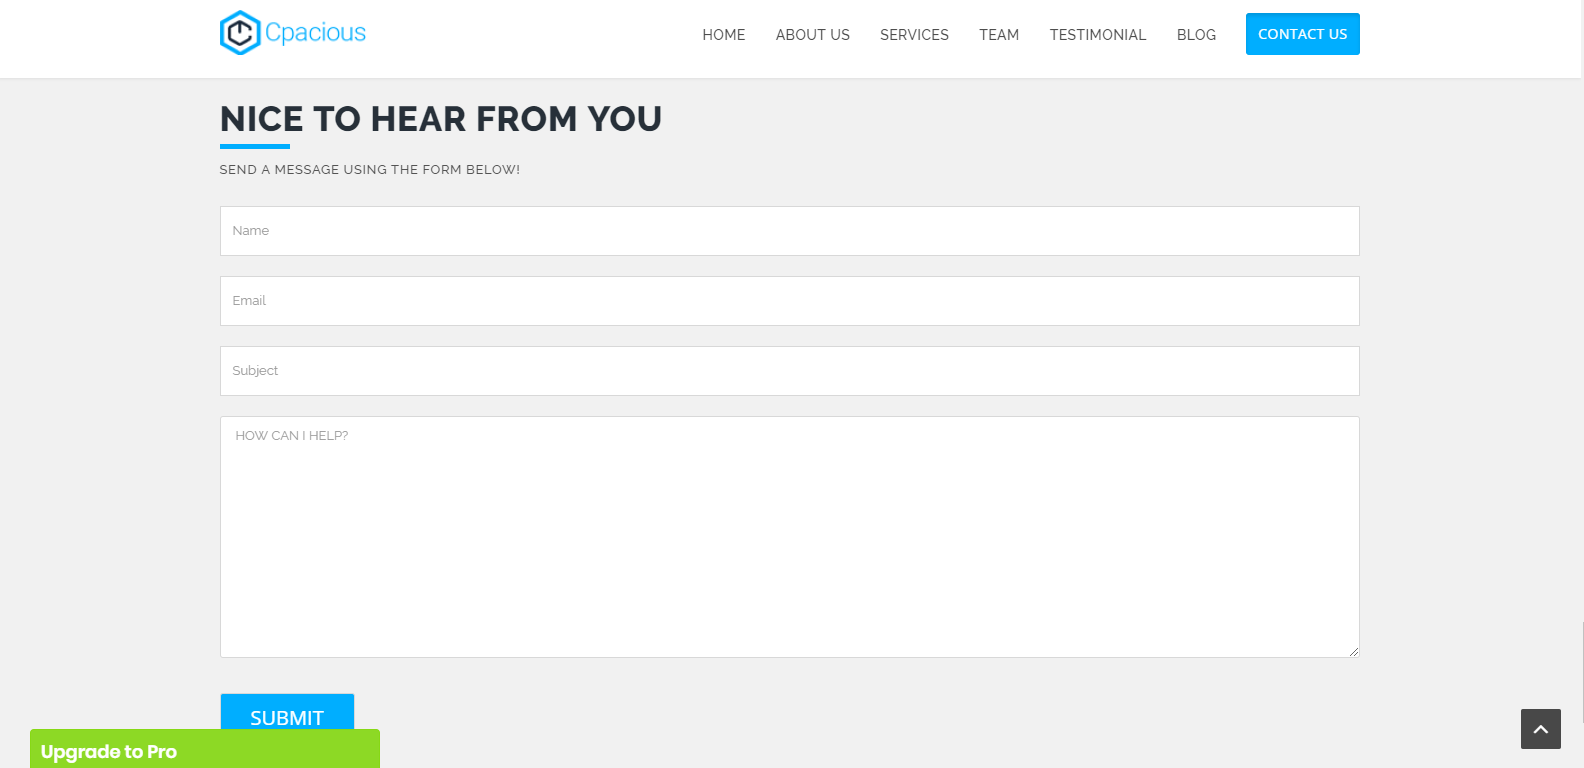Go to the HOME menu item
The height and width of the screenshot is (768, 1584).
pos(723,35)
